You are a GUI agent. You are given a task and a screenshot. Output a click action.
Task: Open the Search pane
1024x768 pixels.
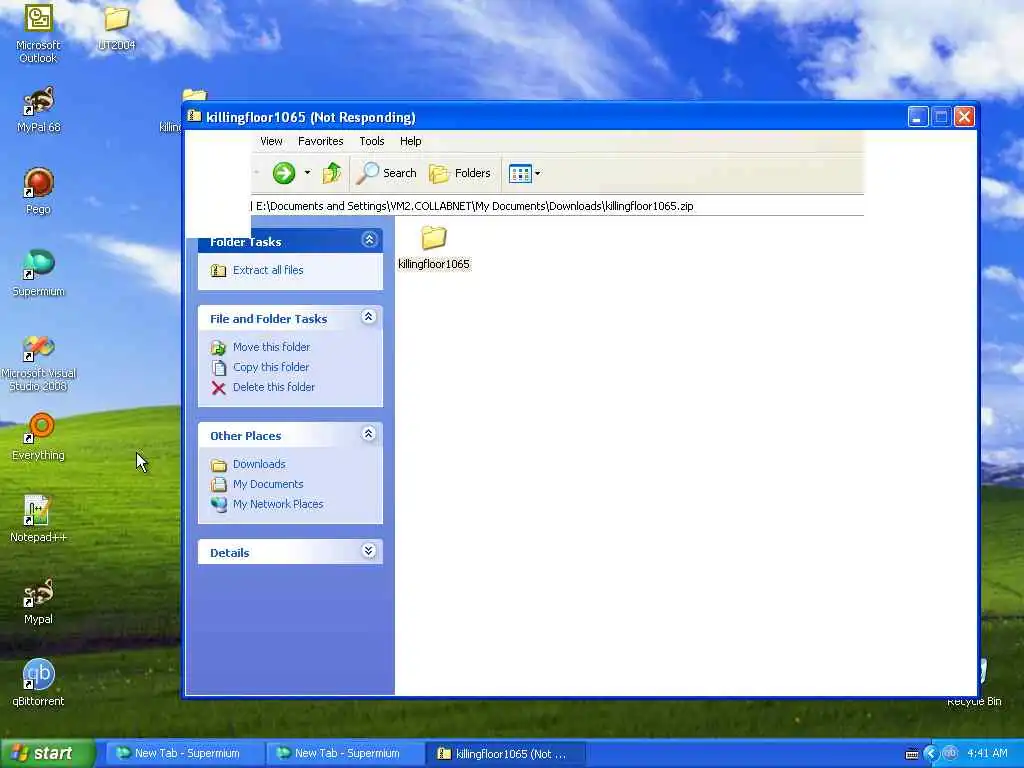(387, 173)
